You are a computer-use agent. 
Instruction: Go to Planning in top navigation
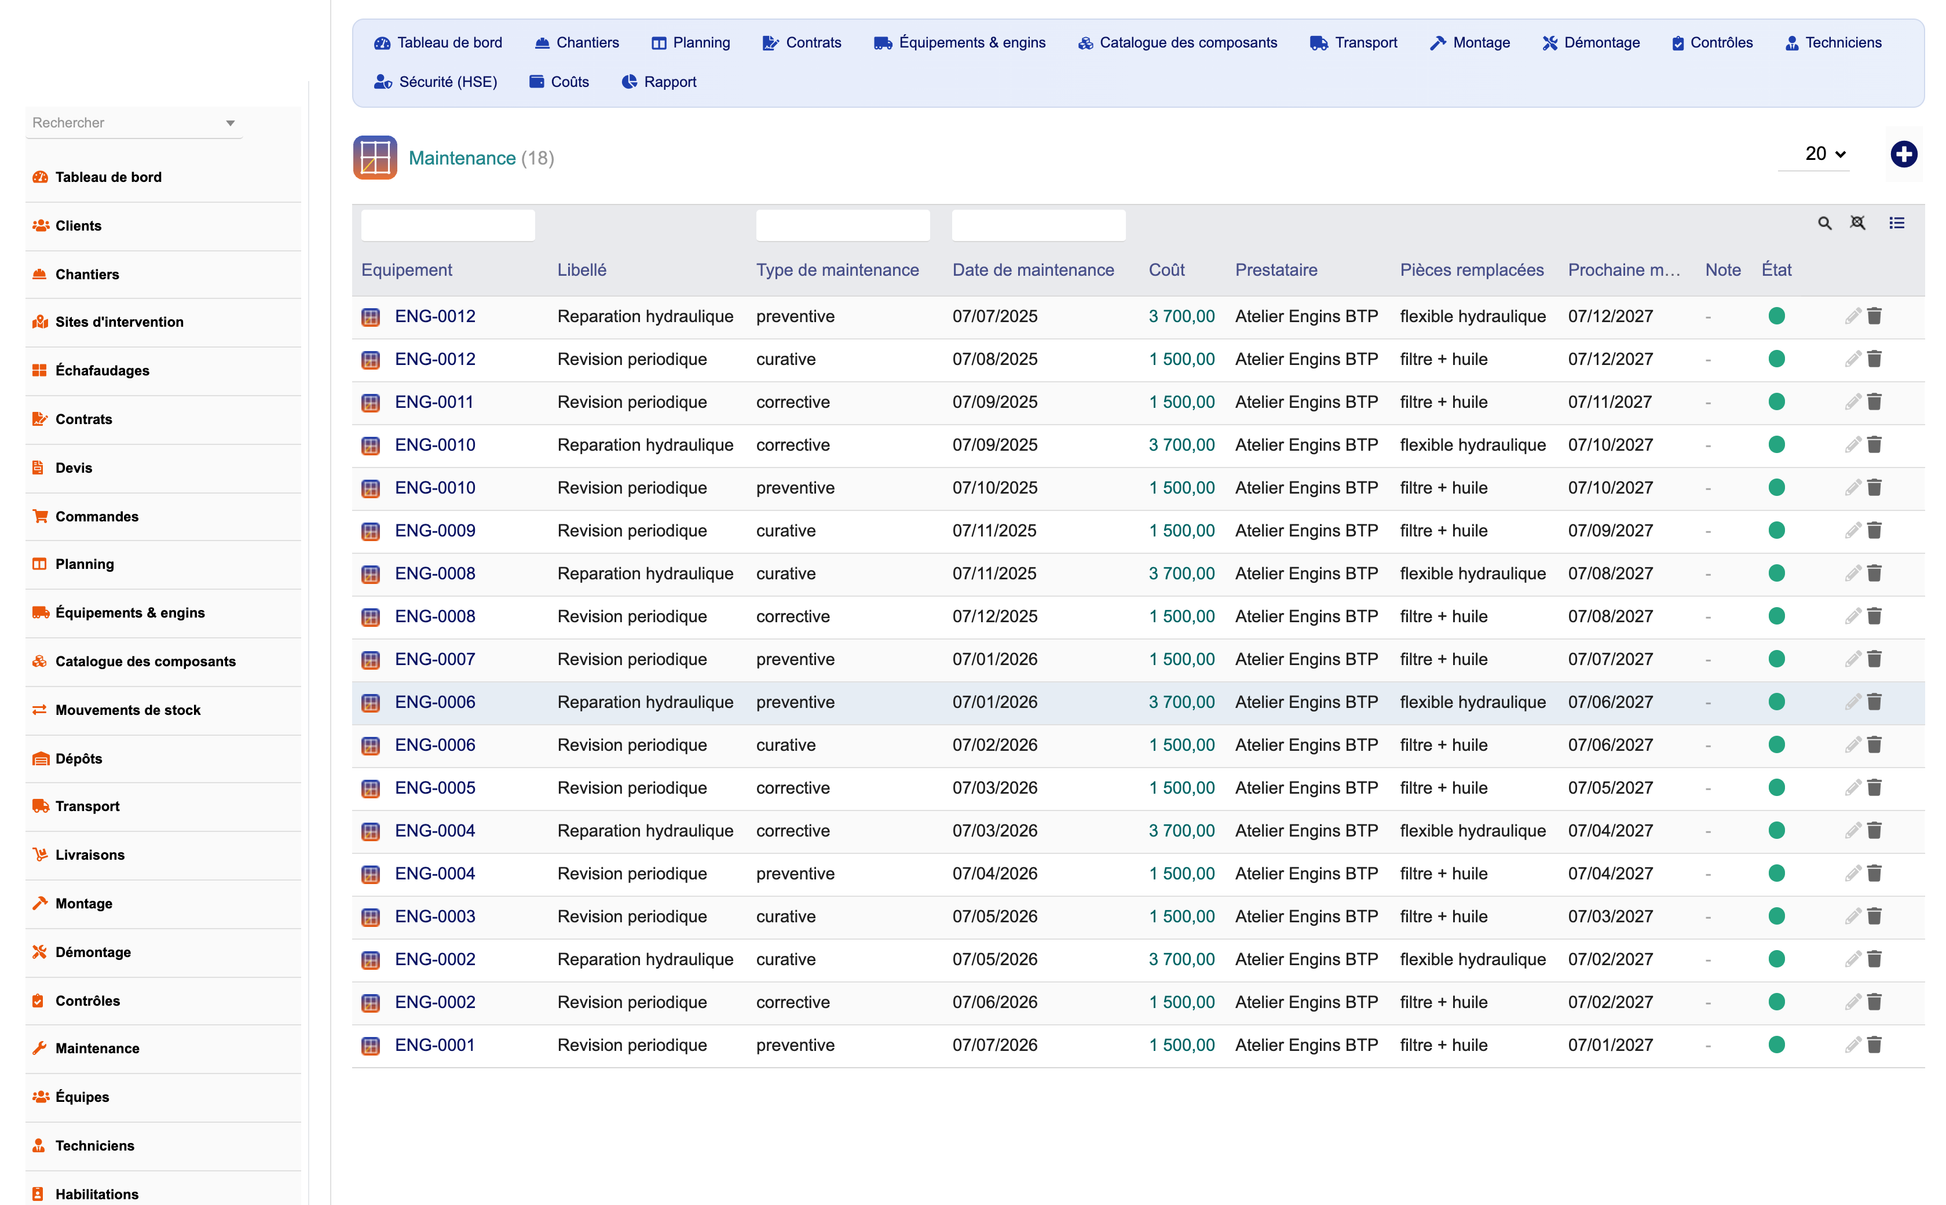(691, 43)
